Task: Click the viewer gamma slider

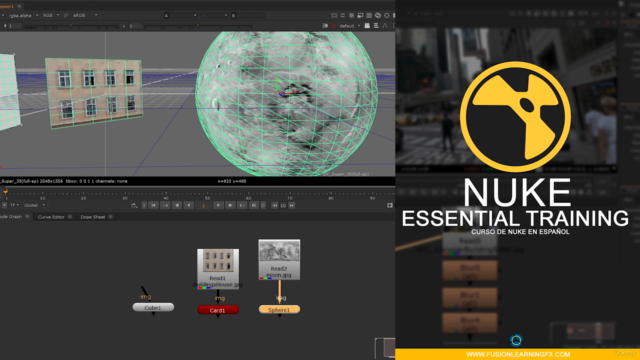Action: 198,27
